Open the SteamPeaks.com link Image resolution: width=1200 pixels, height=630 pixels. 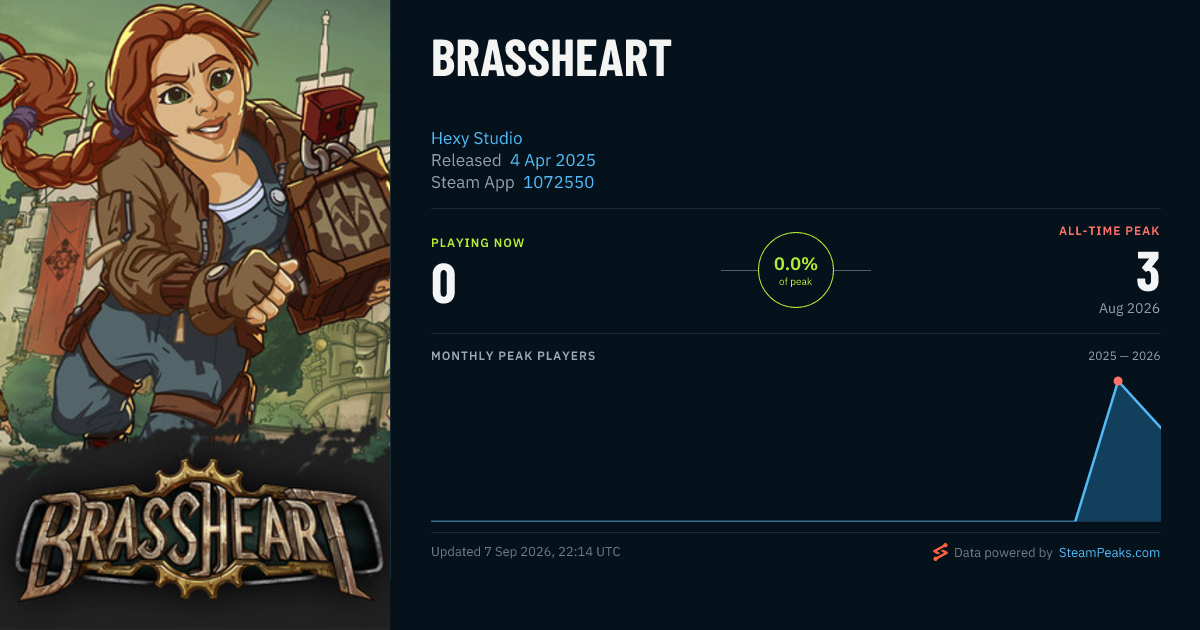[x=1109, y=552]
